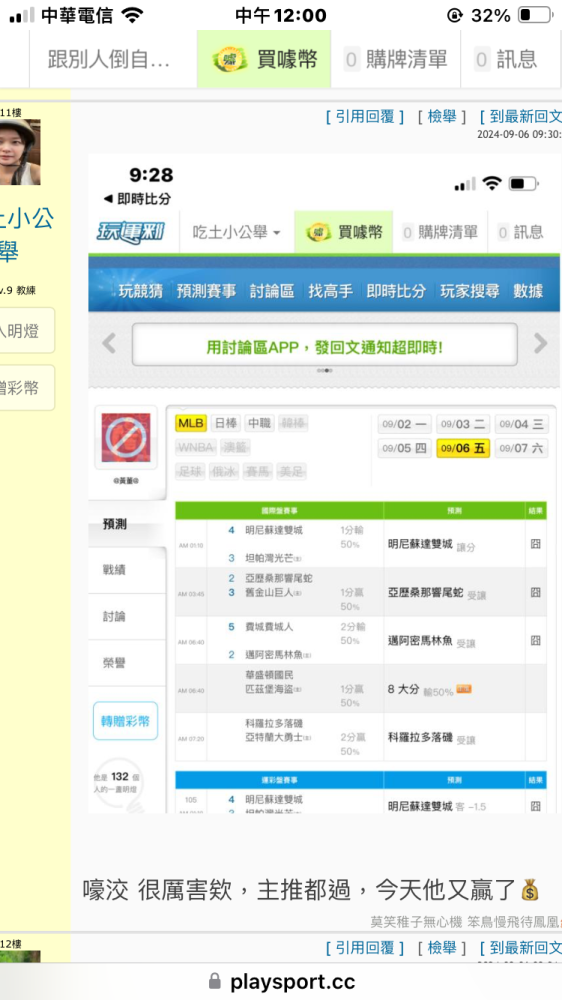562x1000 pixels.
Task: Click the Lv.9 教練 level label
Action: tap(18, 290)
